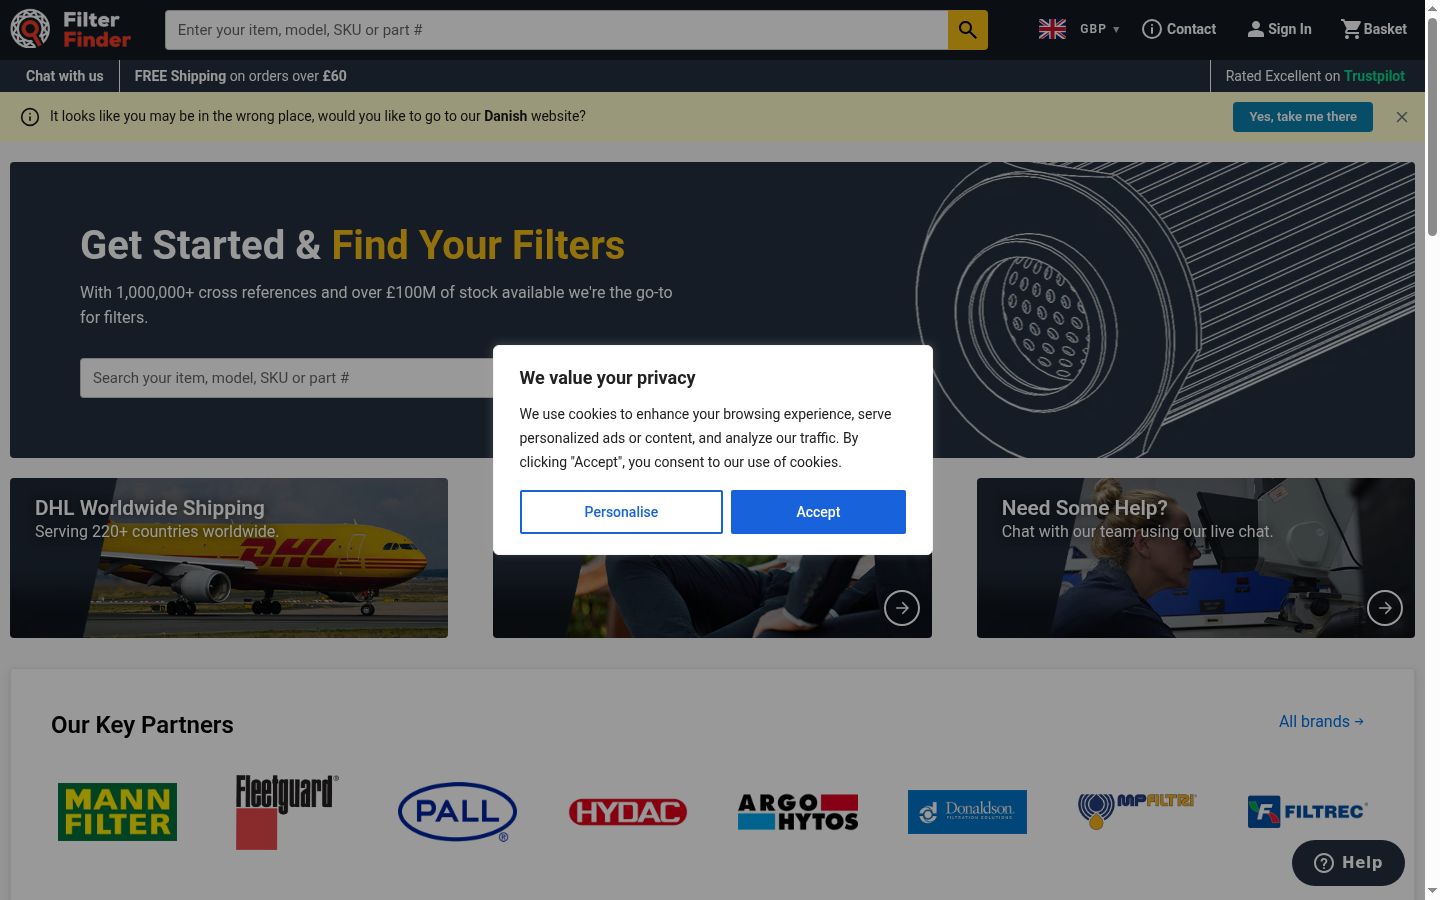Open the GBP currency dropdown

pos(1099,29)
